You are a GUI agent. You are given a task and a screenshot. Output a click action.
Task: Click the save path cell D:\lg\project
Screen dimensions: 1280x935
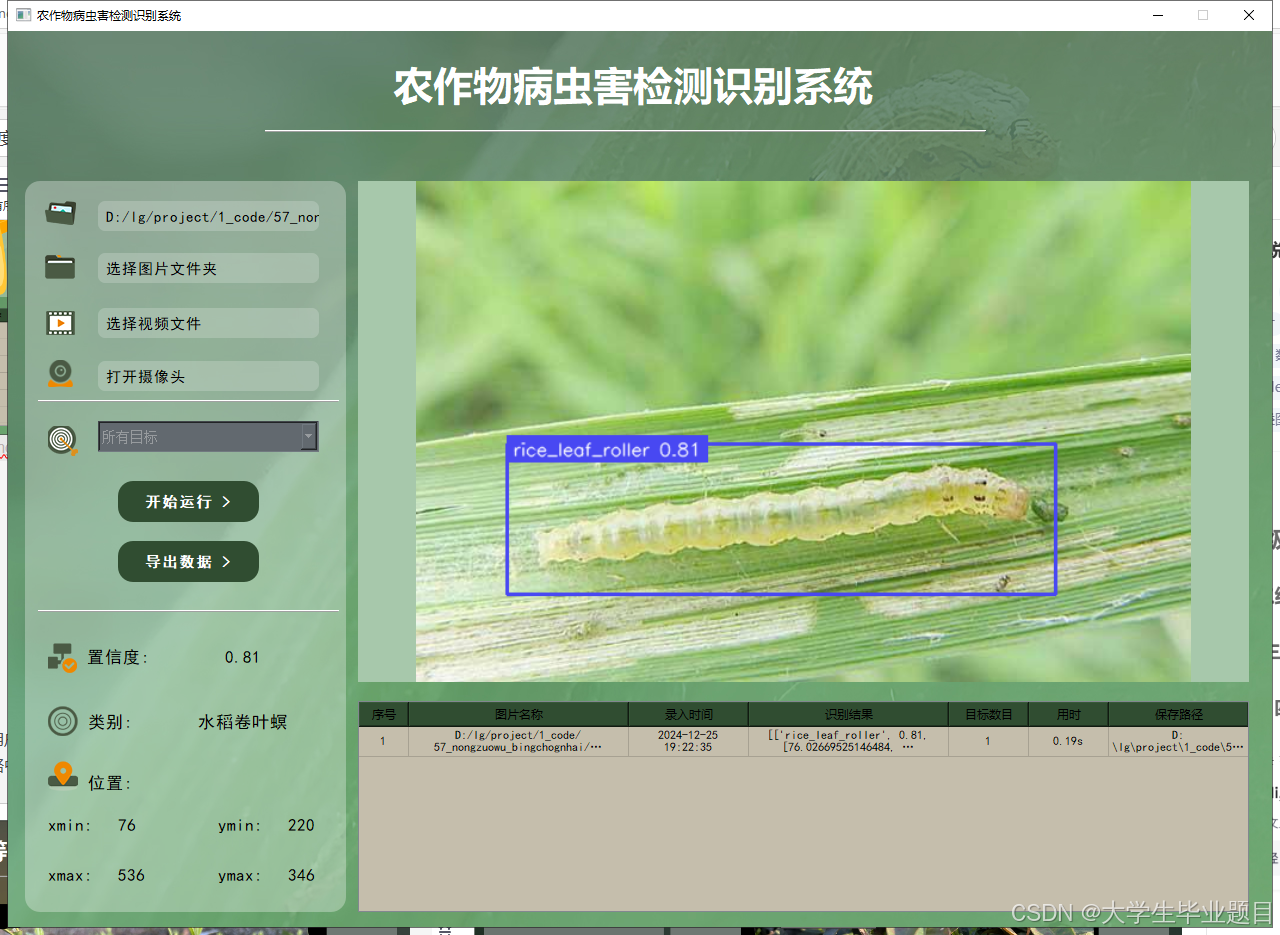pos(1178,741)
